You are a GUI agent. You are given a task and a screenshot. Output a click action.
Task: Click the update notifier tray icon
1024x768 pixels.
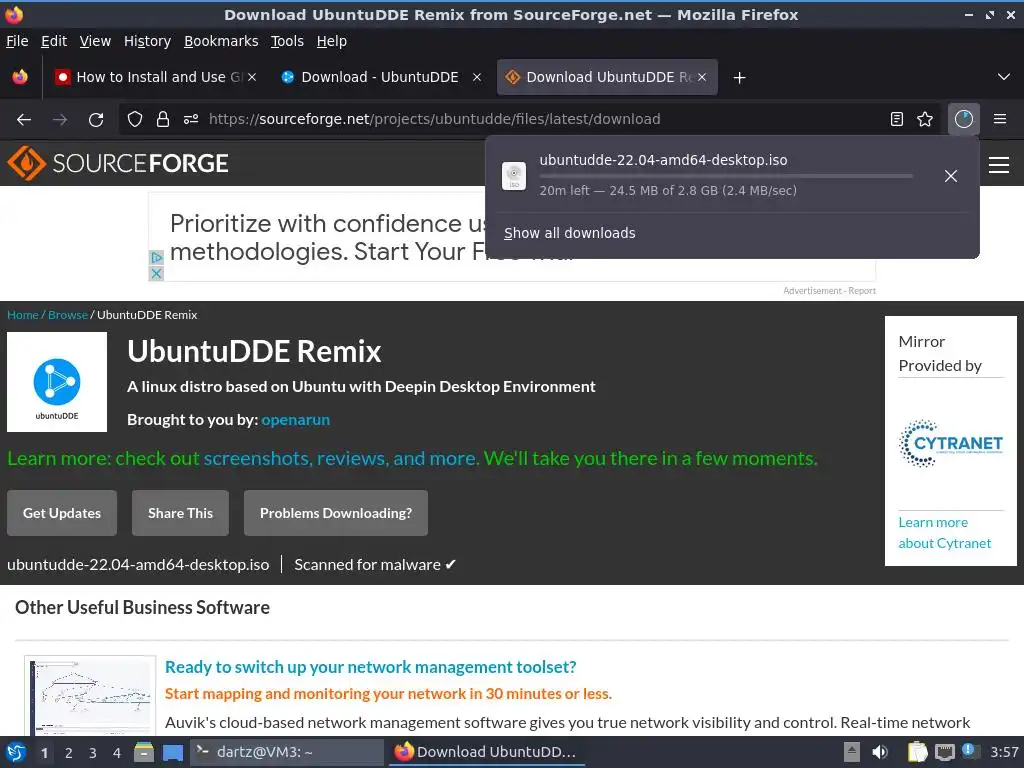(970, 751)
